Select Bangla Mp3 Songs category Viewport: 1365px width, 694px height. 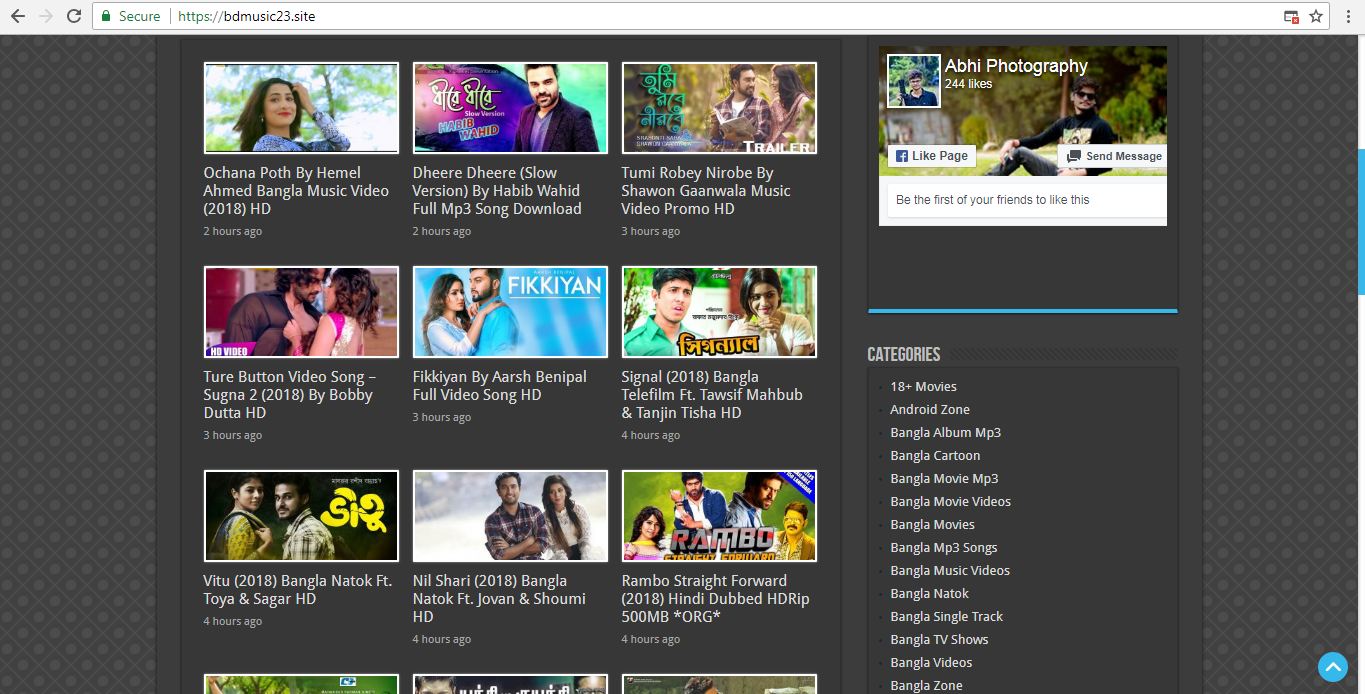click(943, 547)
